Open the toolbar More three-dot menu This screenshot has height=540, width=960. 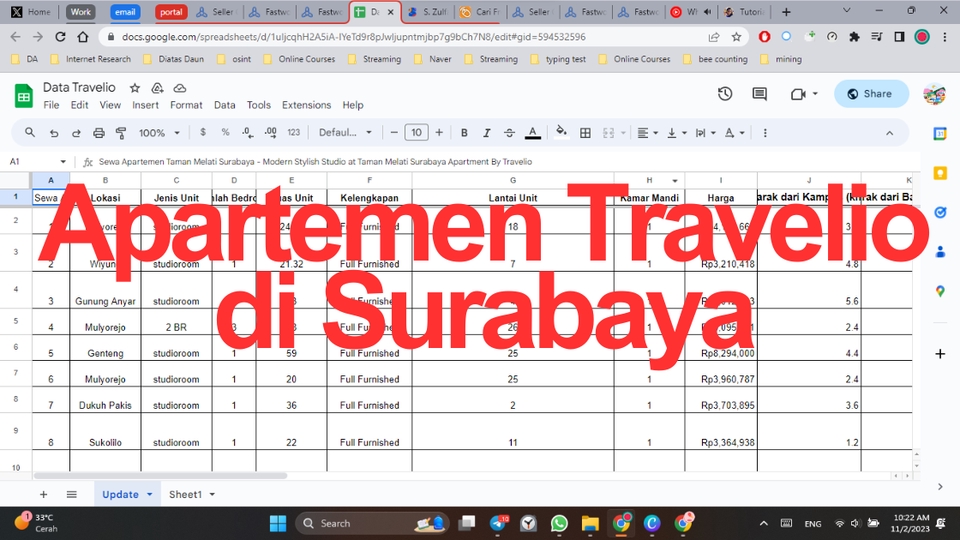(765, 133)
